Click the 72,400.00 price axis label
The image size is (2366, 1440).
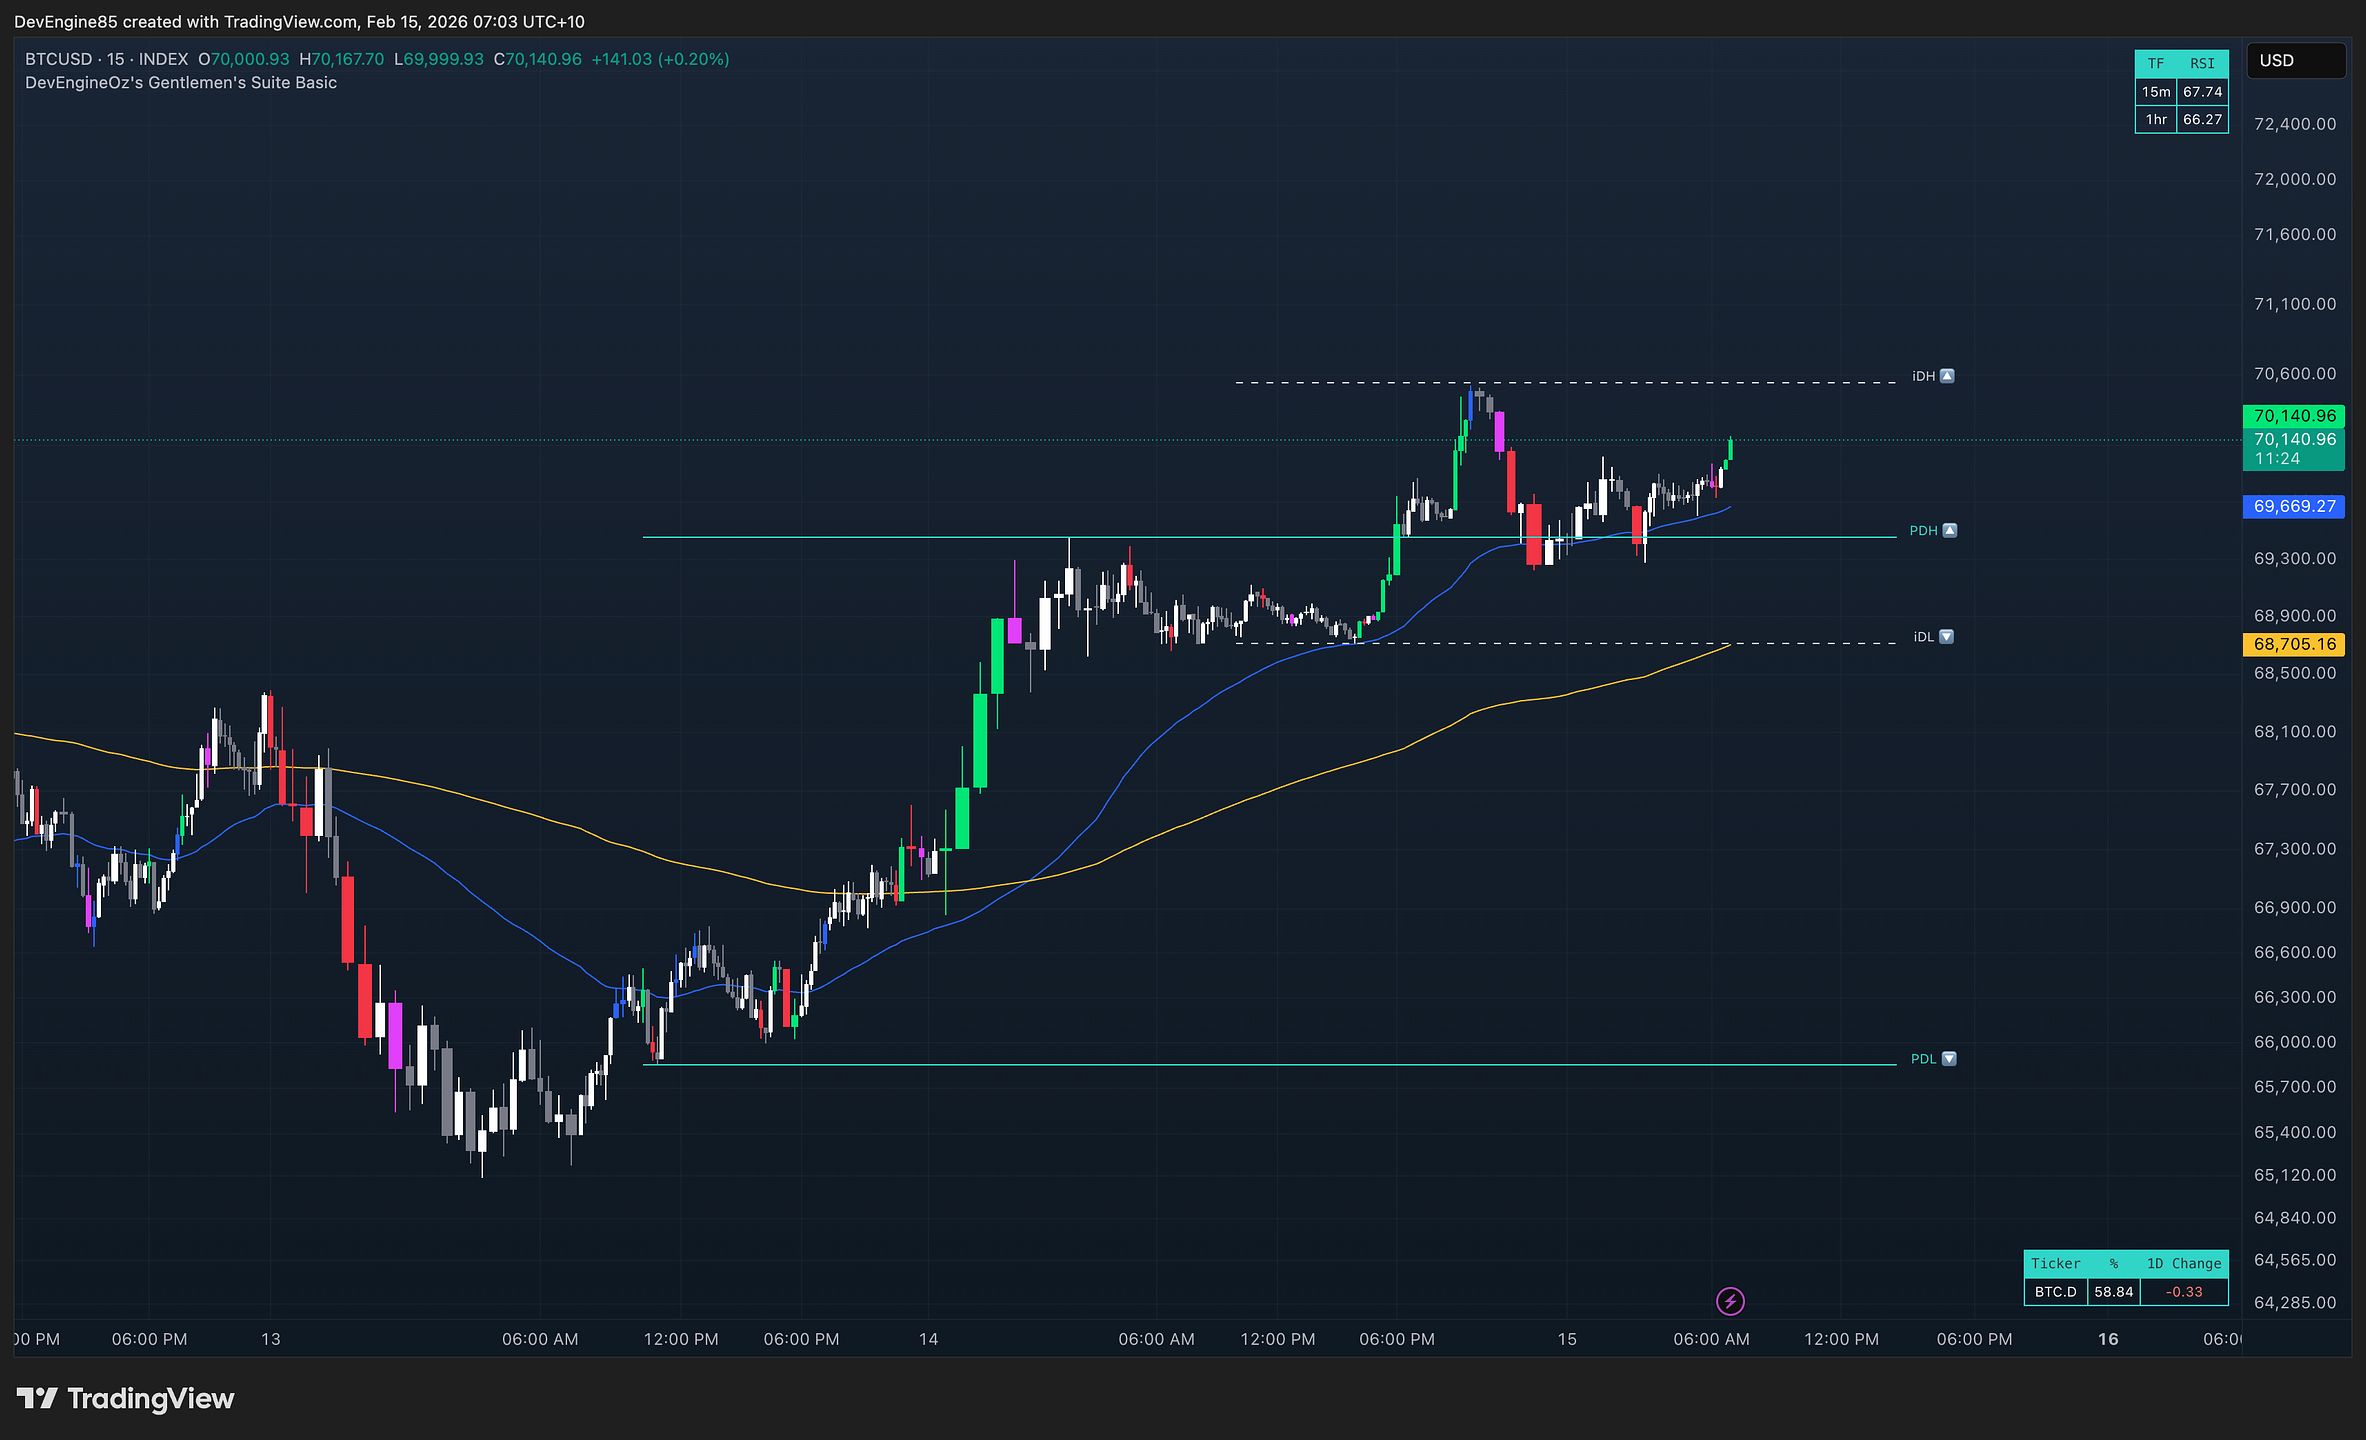point(2295,124)
